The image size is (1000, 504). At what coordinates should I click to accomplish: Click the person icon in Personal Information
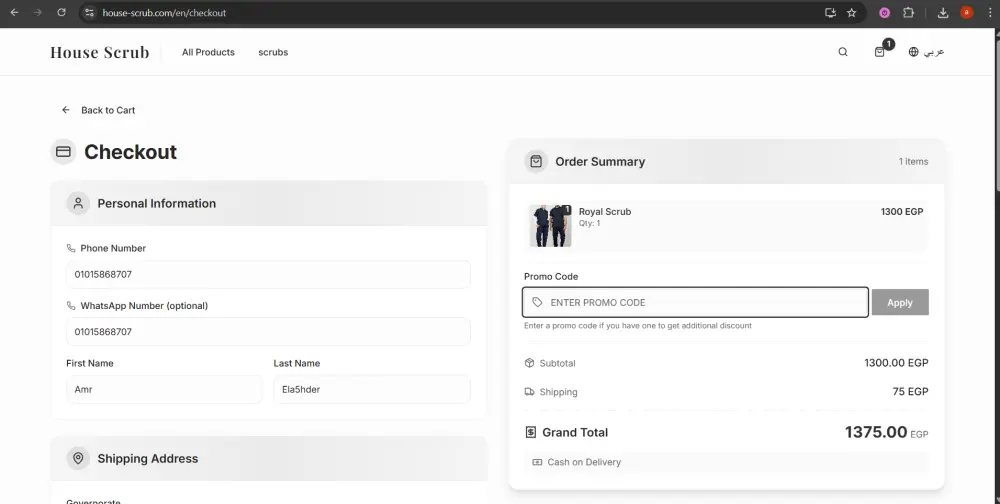(x=78, y=203)
